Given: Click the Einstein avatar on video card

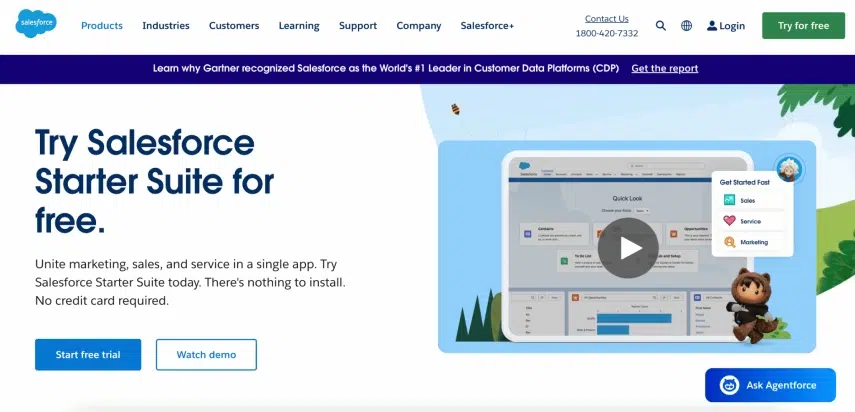Looking at the screenshot, I should [x=788, y=168].
